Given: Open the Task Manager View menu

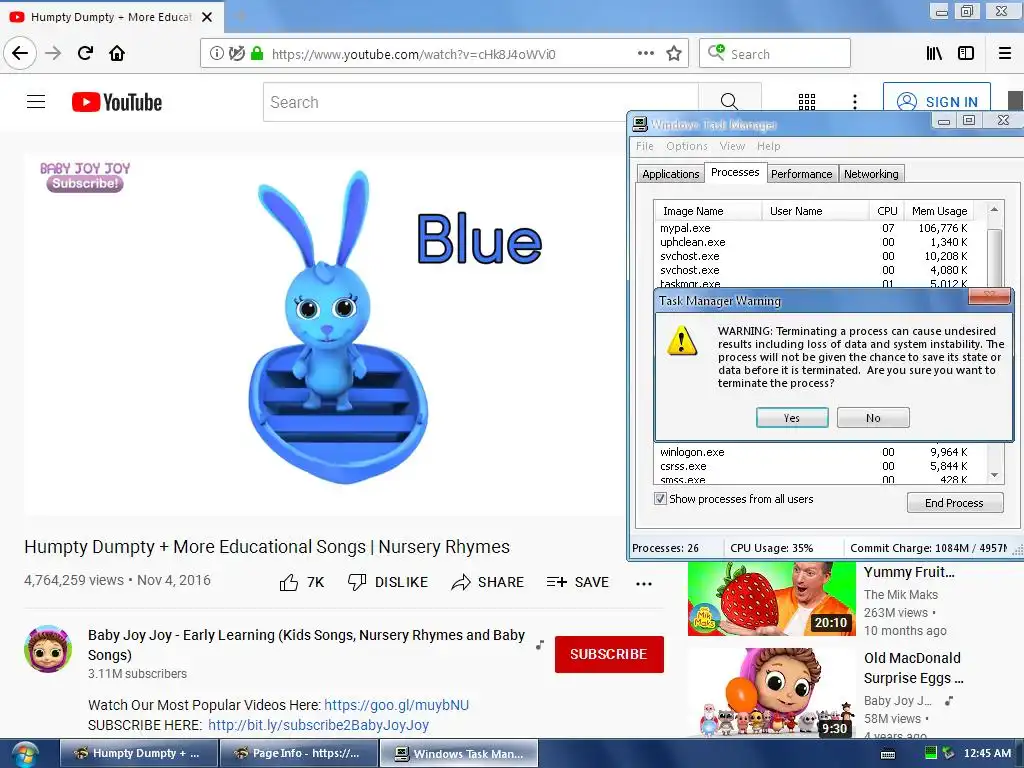Looking at the screenshot, I should (x=732, y=146).
